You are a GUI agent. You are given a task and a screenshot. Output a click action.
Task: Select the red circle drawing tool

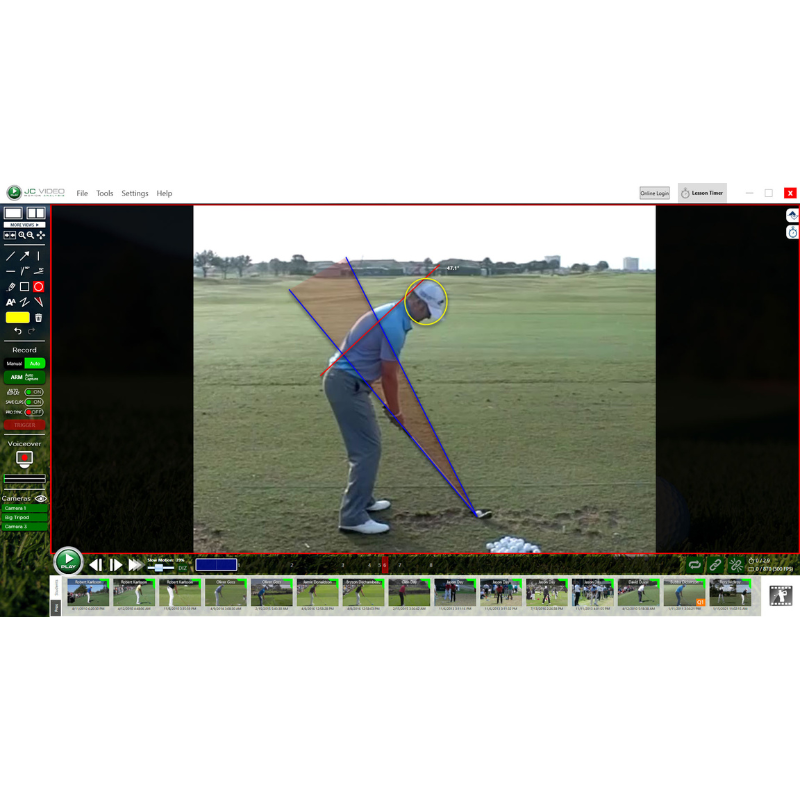coord(39,286)
